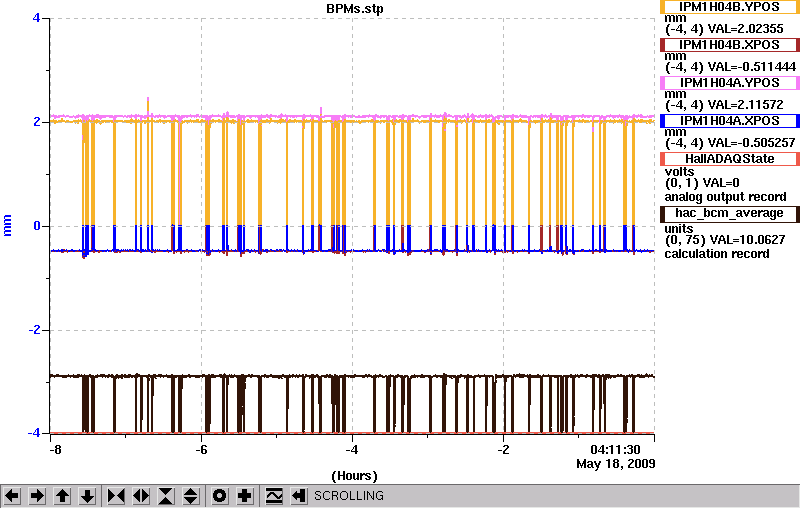Click the arrow-to-bar scroll reset icon
The width and height of the screenshot is (800, 508).
pos(299,496)
